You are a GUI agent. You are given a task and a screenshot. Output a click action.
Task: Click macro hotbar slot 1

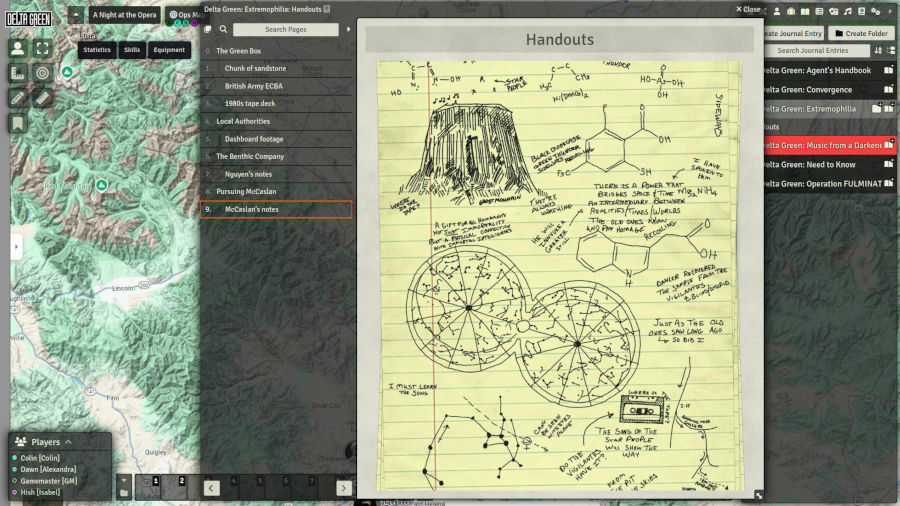point(149,486)
